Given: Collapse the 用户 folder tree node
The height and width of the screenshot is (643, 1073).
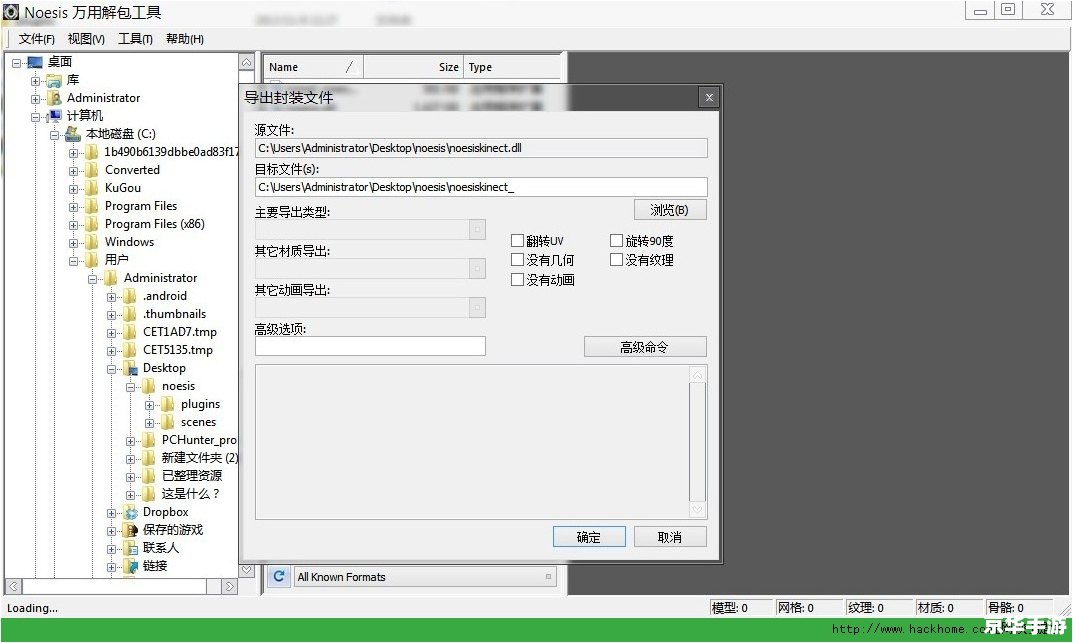Looking at the screenshot, I should pyautogui.click(x=73, y=261).
